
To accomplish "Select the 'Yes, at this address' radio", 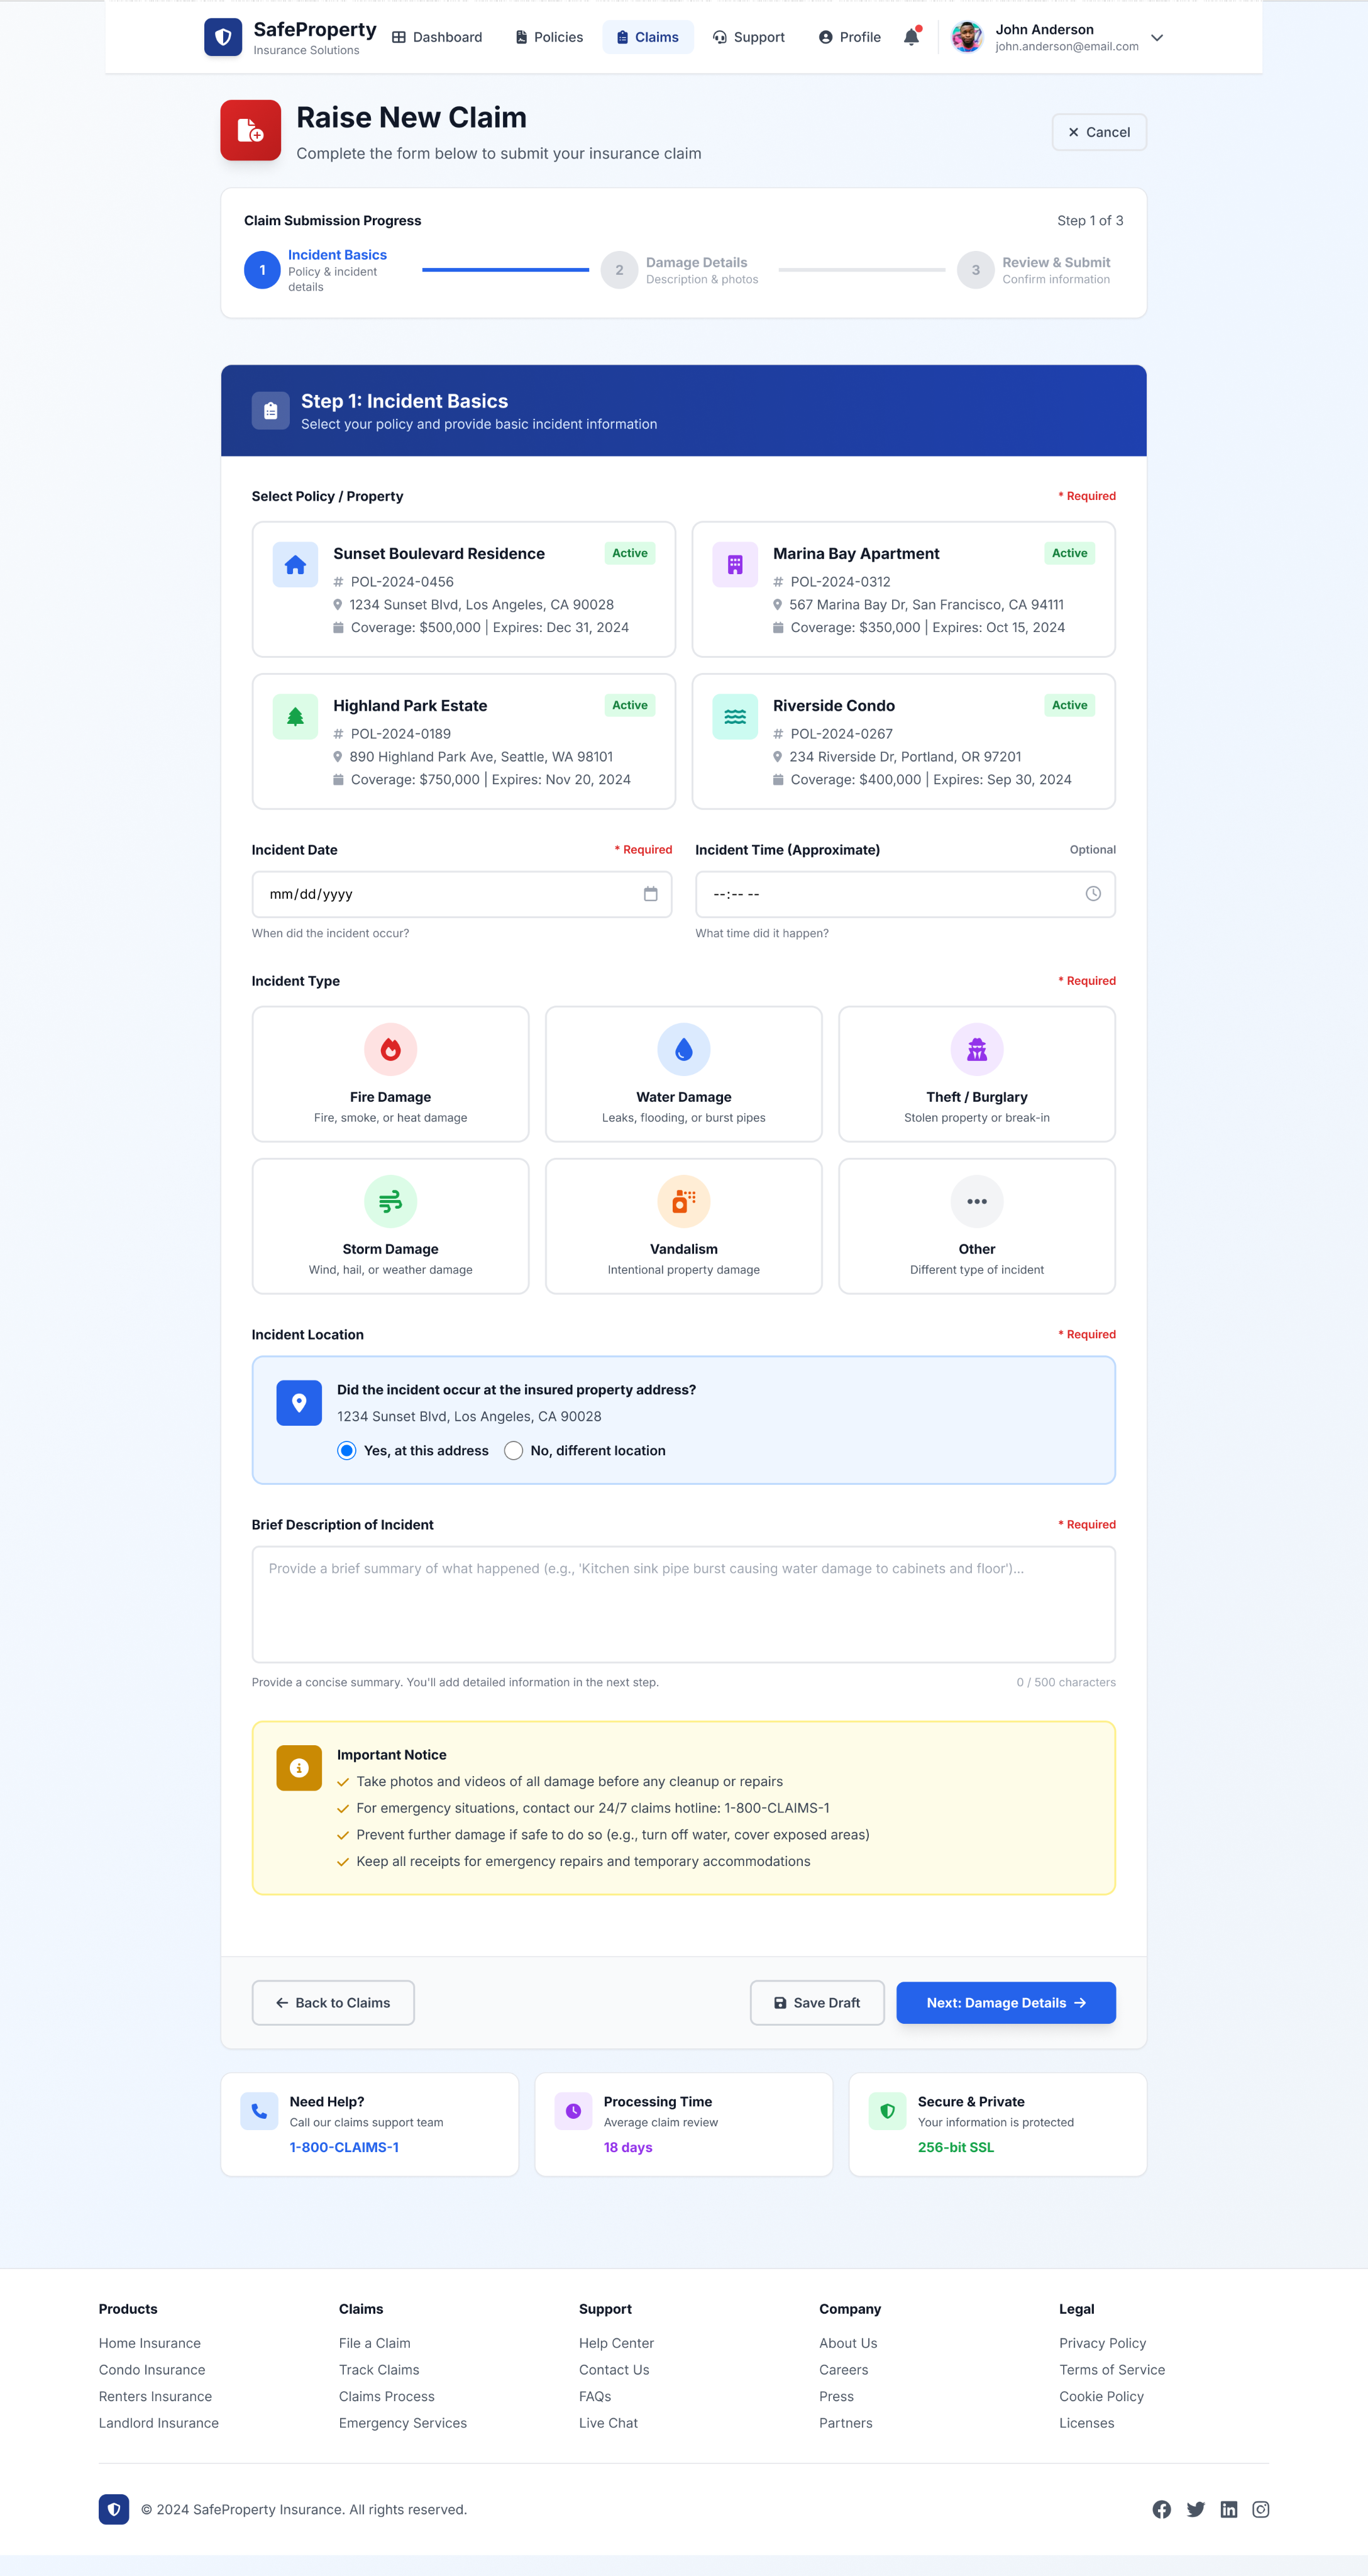I will click(x=346, y=1450).
